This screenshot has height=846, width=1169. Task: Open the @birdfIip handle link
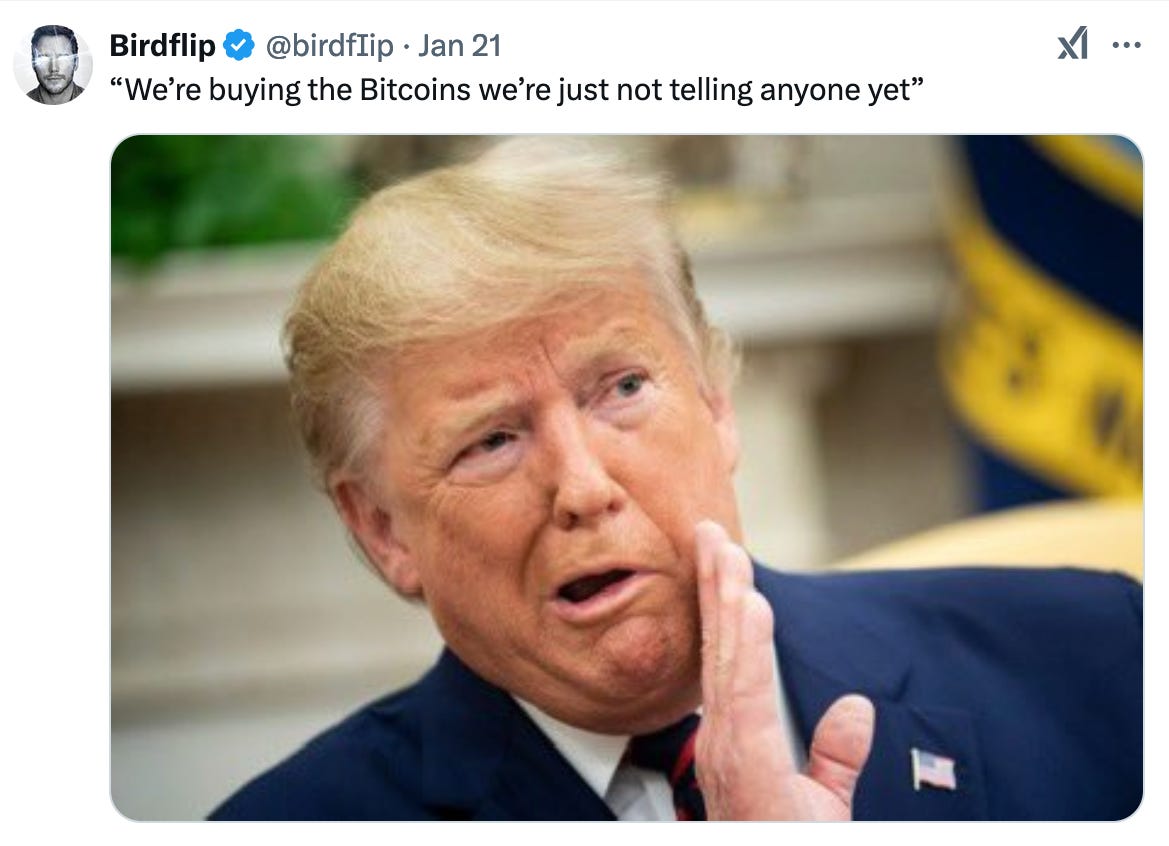click(330, 45)
